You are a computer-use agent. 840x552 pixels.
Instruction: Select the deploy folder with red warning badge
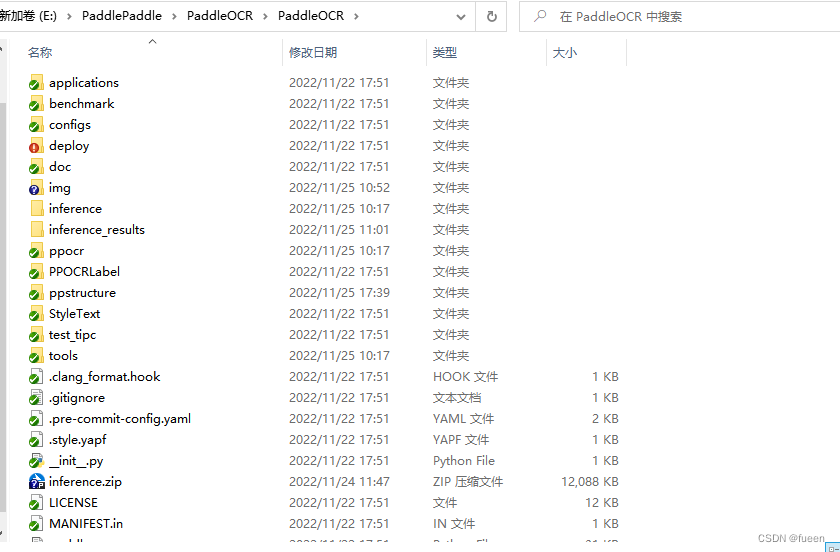tap(36, 146)
